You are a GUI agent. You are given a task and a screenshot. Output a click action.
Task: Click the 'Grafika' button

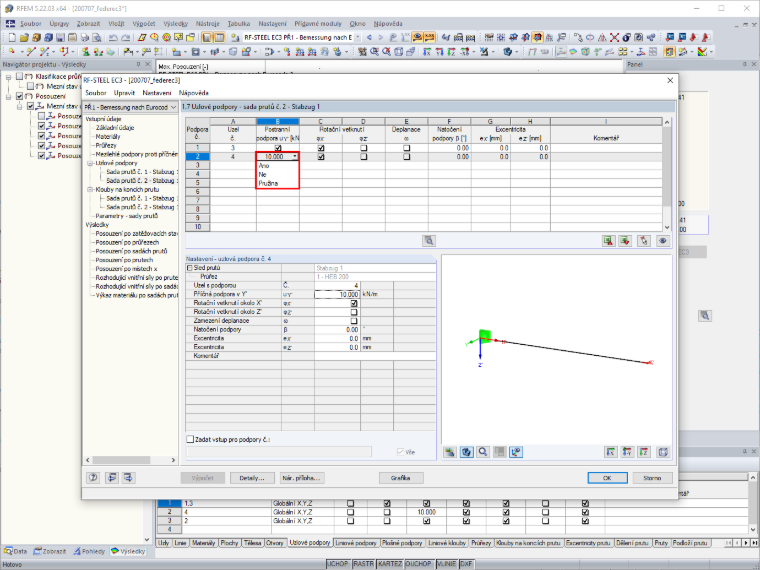coord(400,478)
